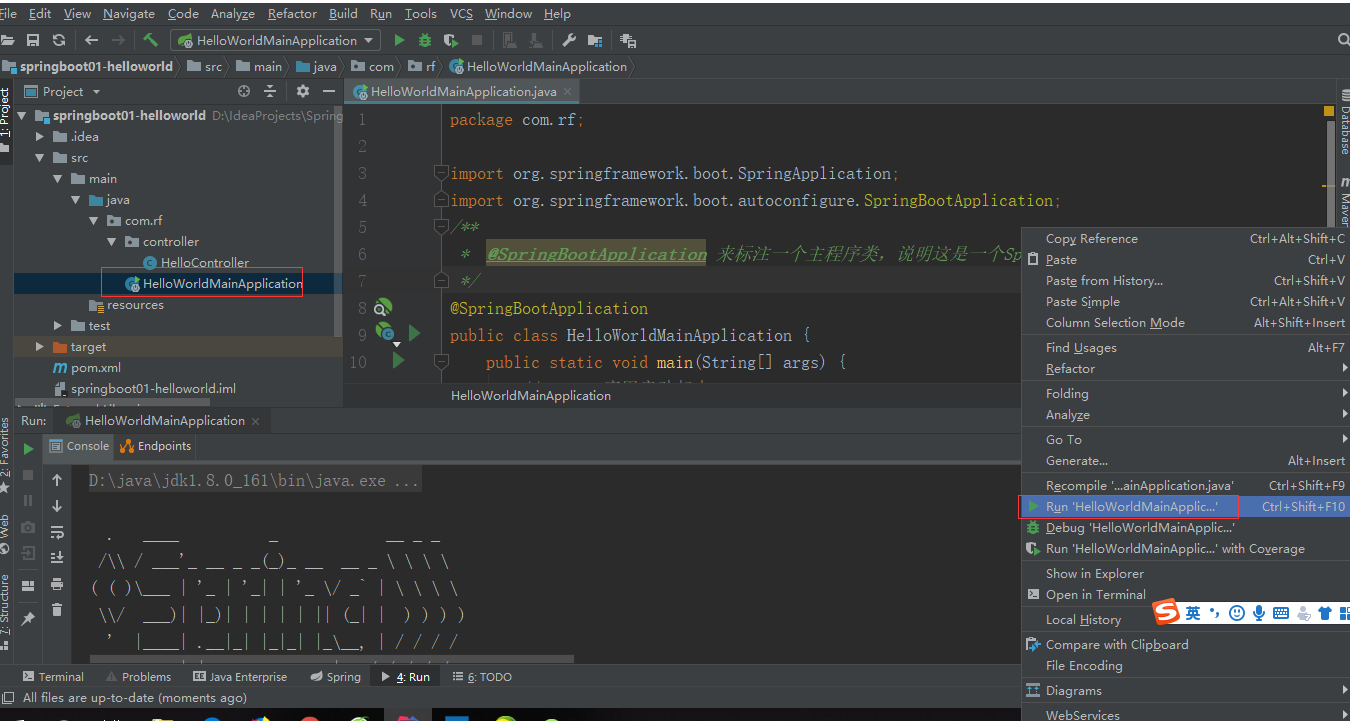Rerun application in the Run tool window
The image size is (1350, 721).
(28, 448)
